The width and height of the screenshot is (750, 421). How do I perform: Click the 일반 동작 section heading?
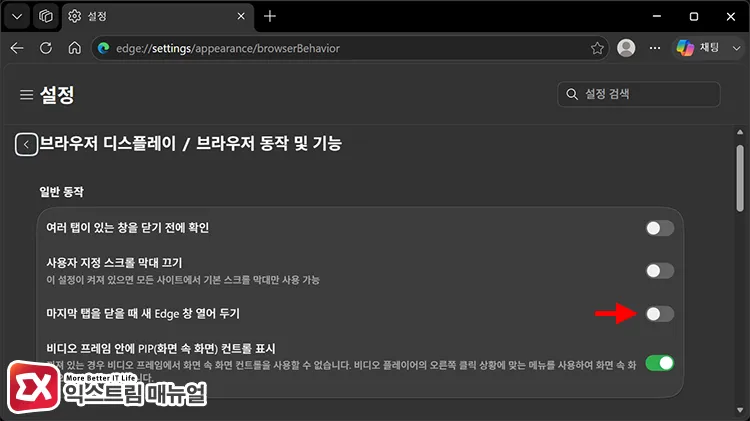click(61, 192)
